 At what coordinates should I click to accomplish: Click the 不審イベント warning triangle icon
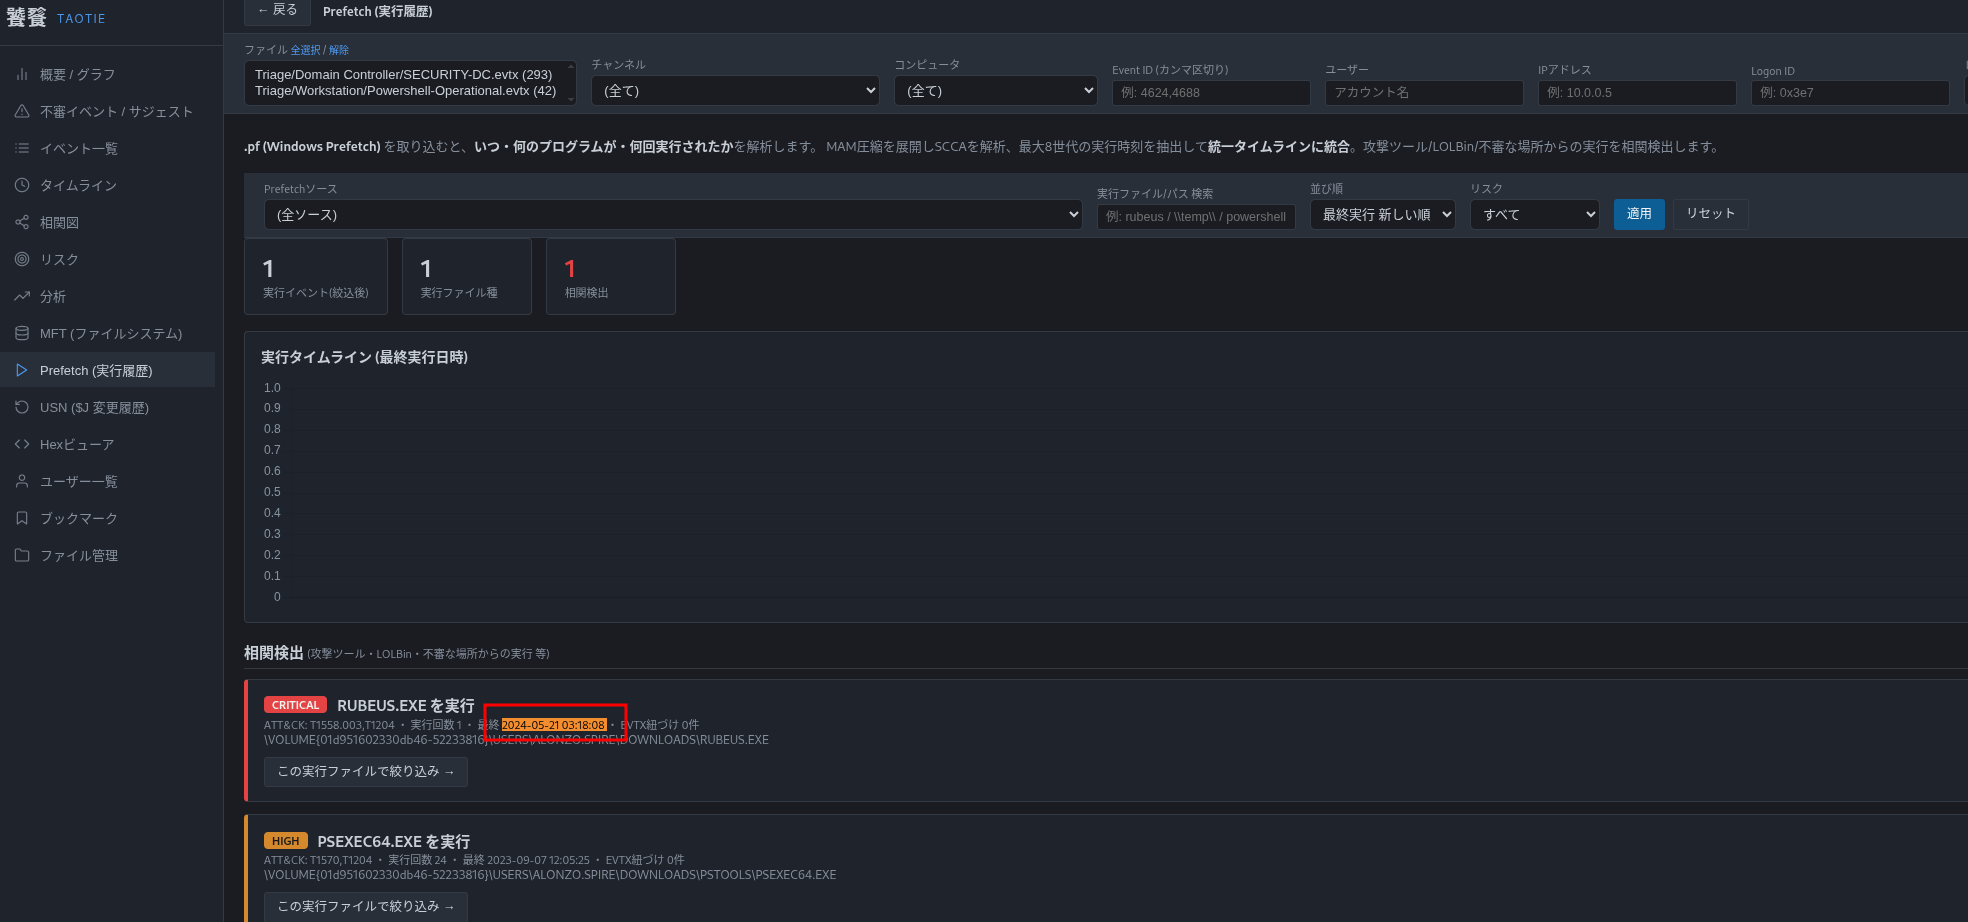click(22, 111)
